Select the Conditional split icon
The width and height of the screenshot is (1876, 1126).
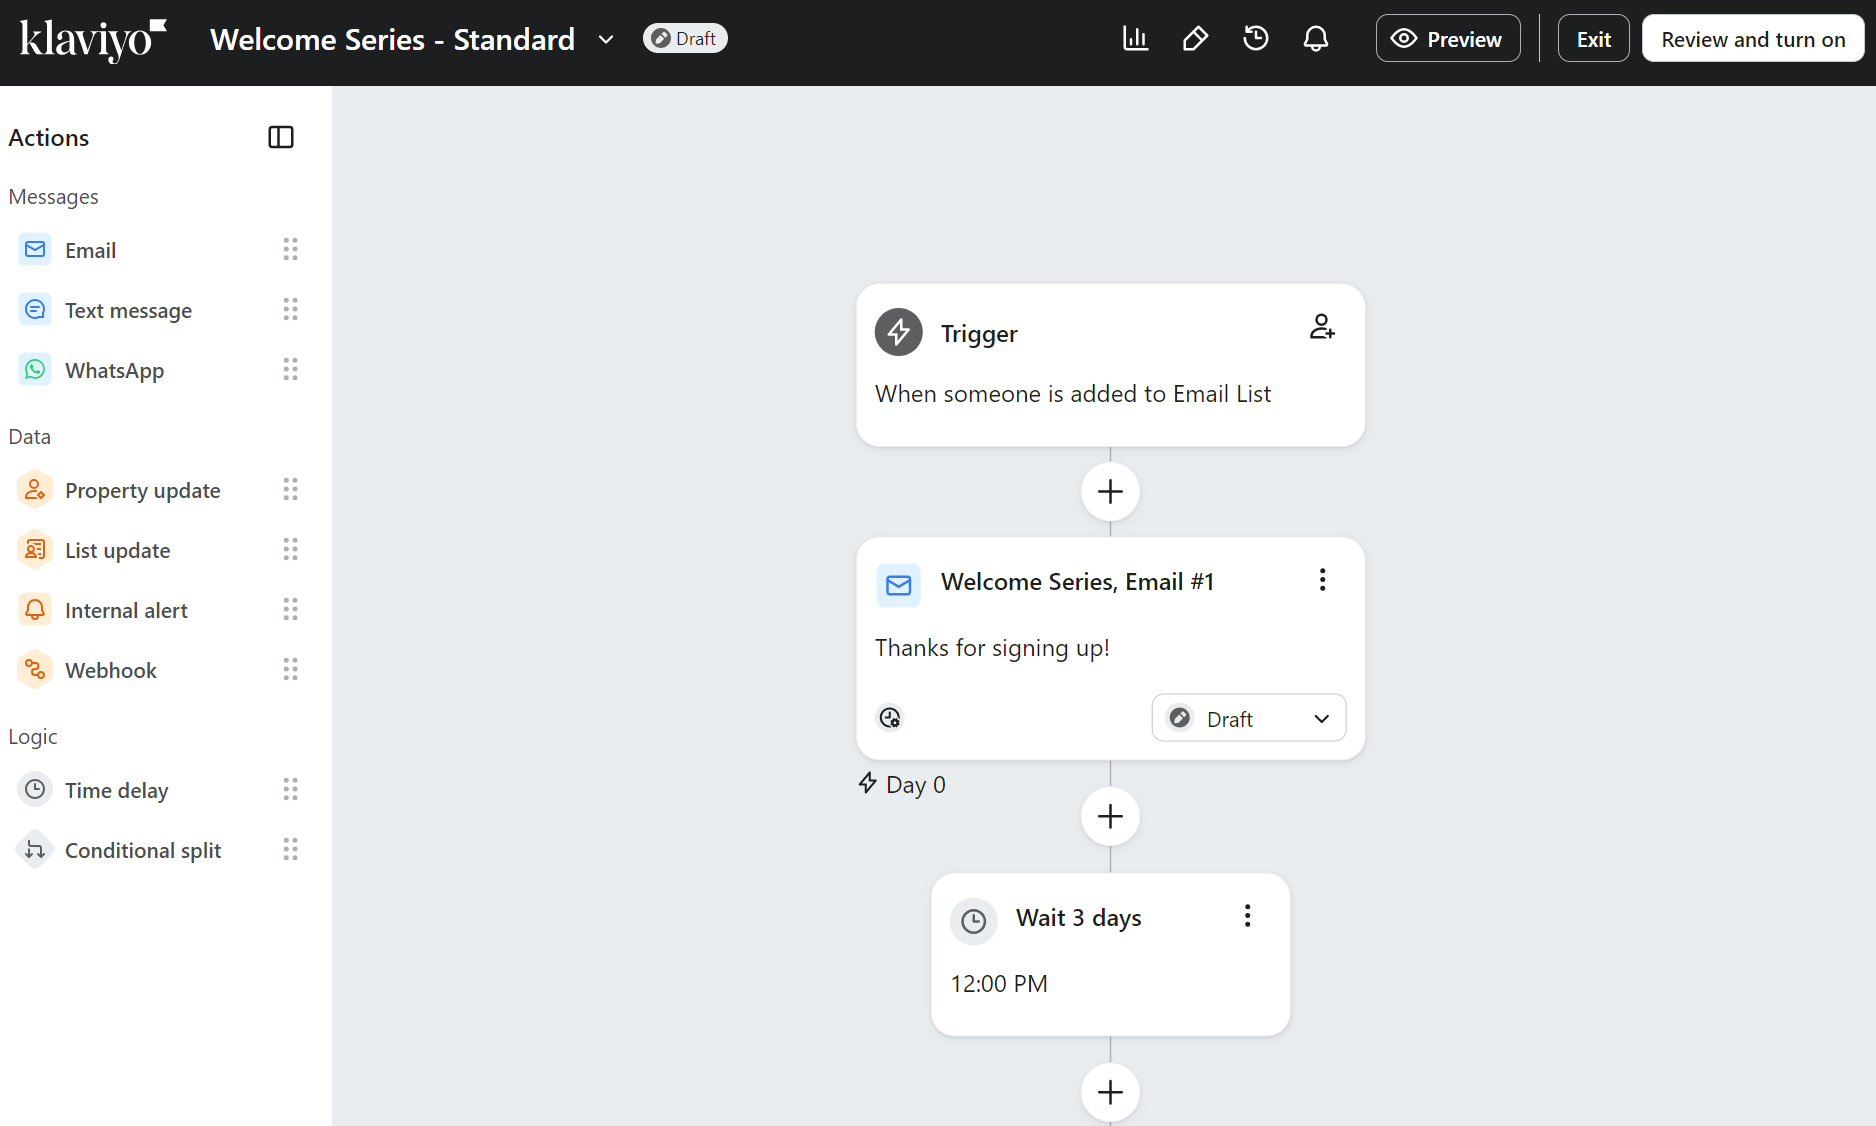pos(35,849)
